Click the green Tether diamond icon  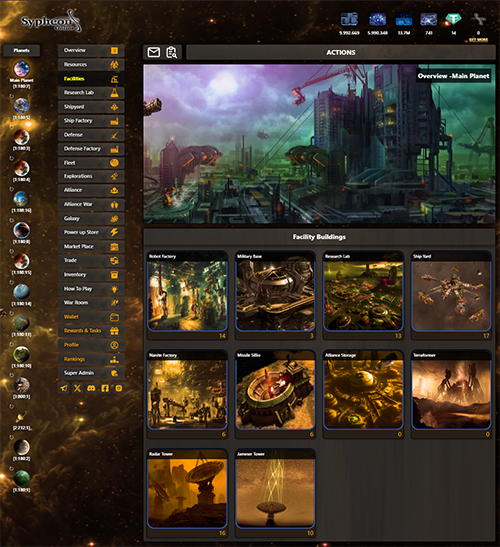(453, 20)
